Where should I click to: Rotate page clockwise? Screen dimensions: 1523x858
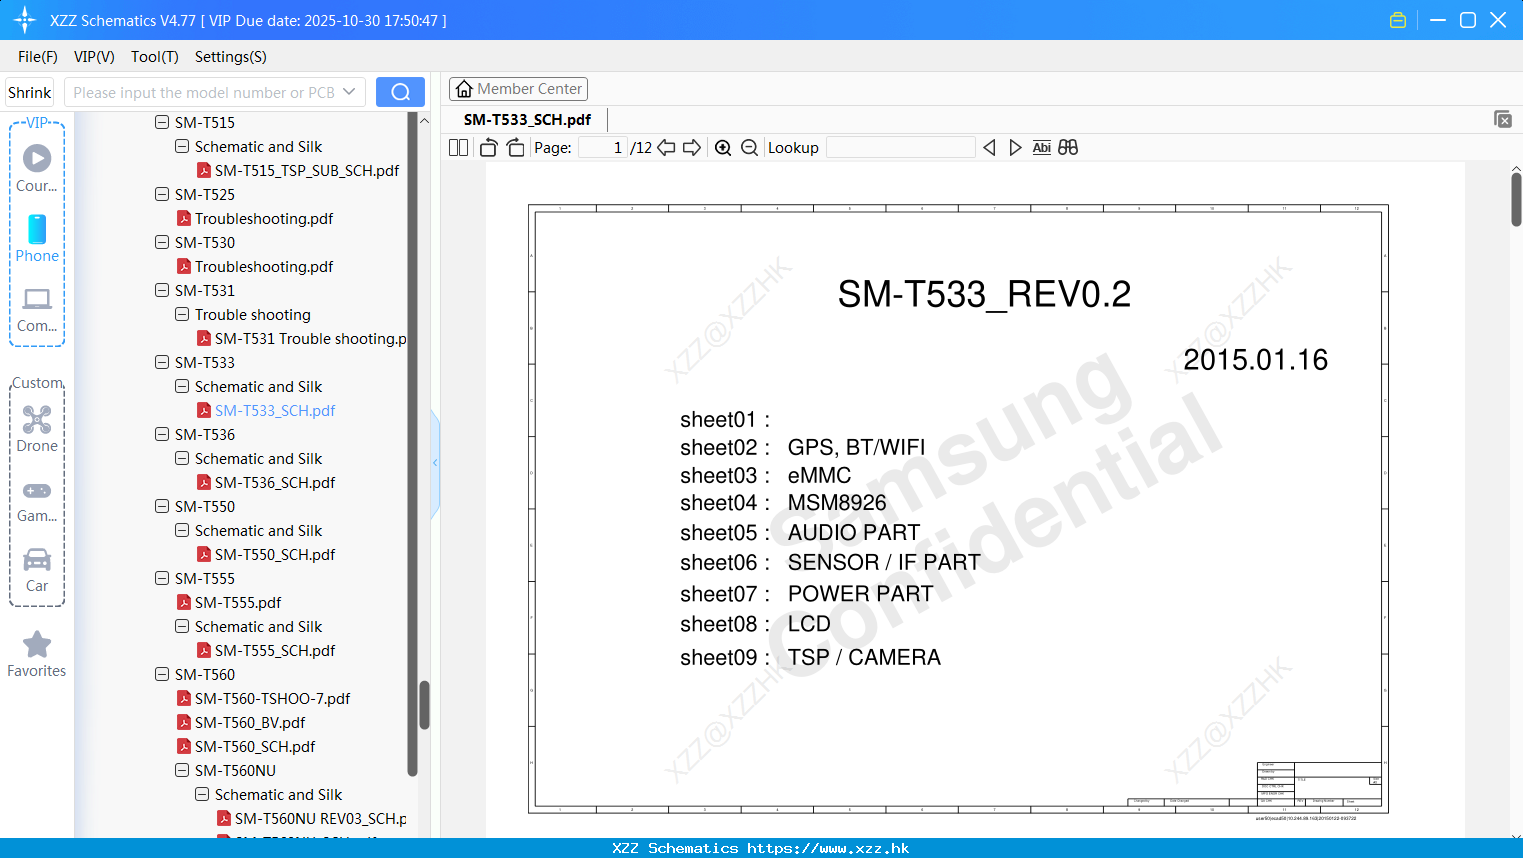pyautogui.click(x=515, y=147)
